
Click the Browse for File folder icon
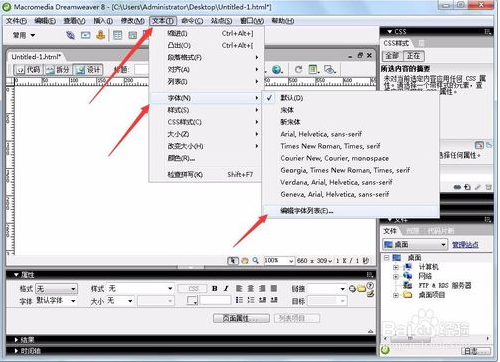(362, 289)
